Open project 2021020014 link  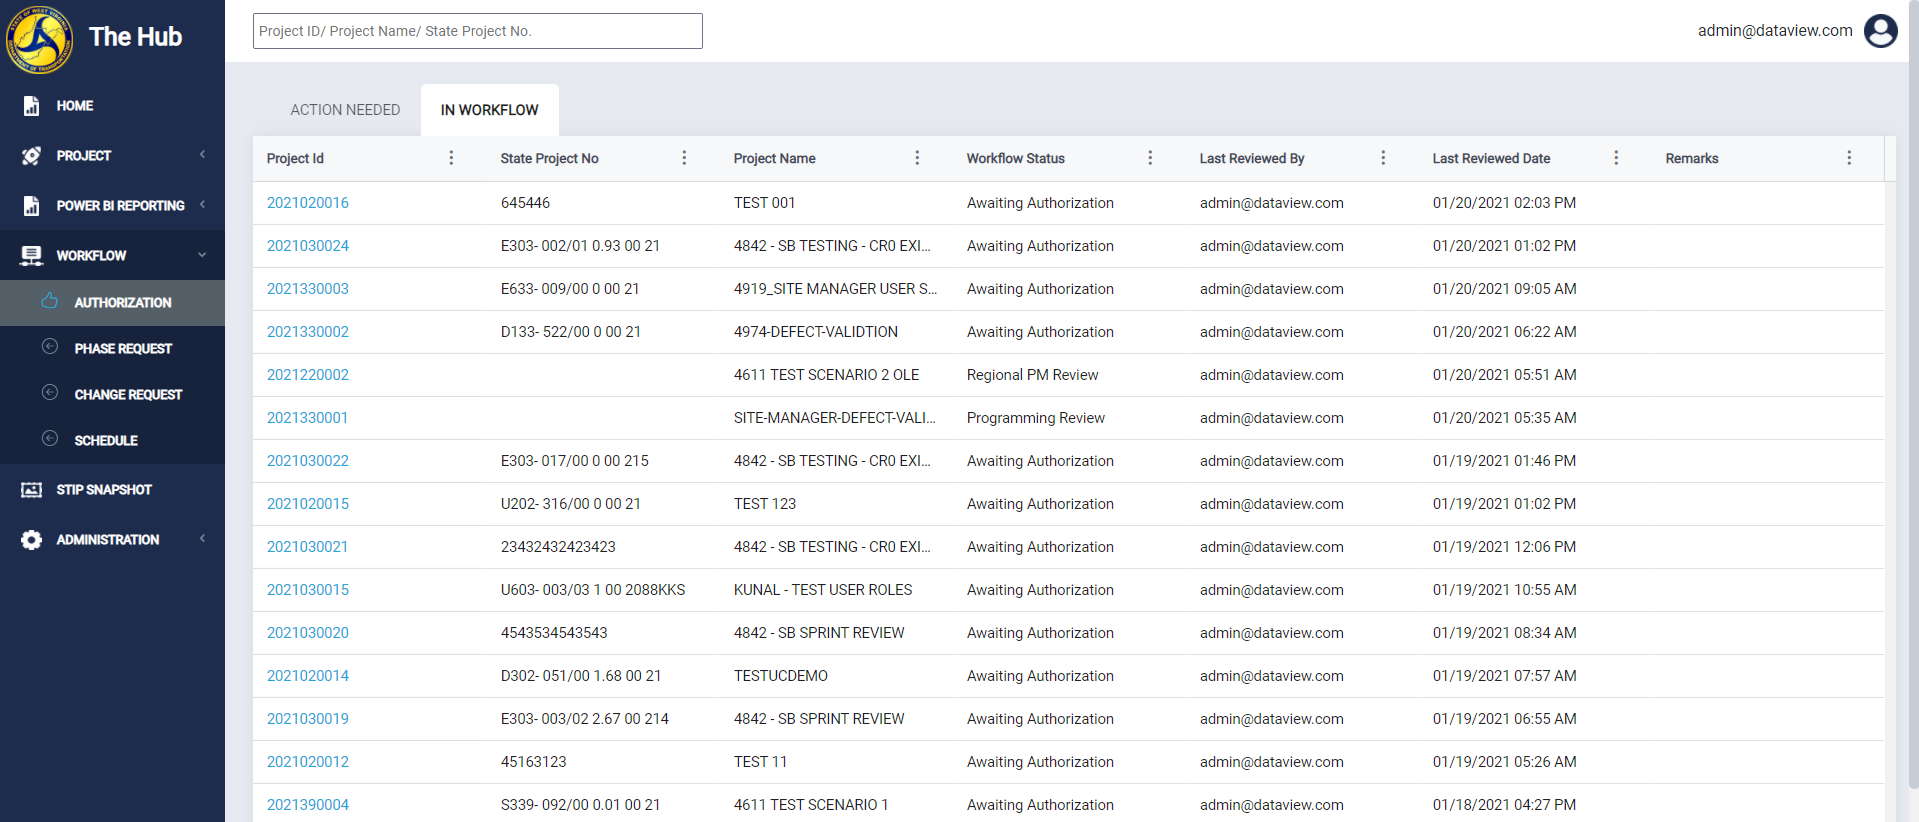pyautogui.click(x=308, y=676)
